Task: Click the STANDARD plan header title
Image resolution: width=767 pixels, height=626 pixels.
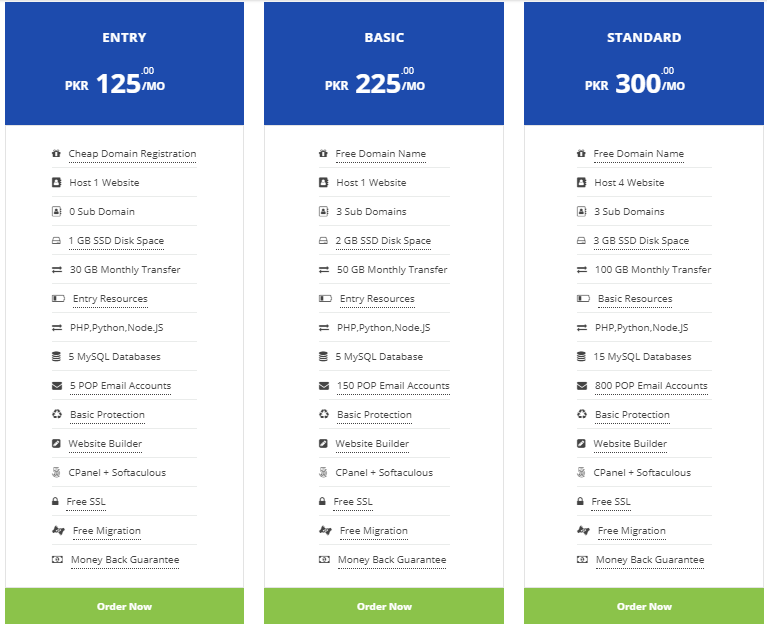Action: point(644,38)
